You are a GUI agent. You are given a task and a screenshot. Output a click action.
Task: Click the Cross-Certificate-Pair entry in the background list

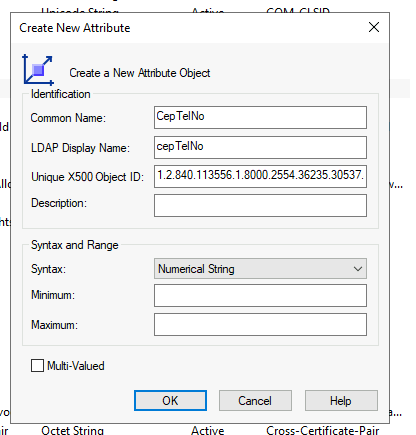coord(322,430)
